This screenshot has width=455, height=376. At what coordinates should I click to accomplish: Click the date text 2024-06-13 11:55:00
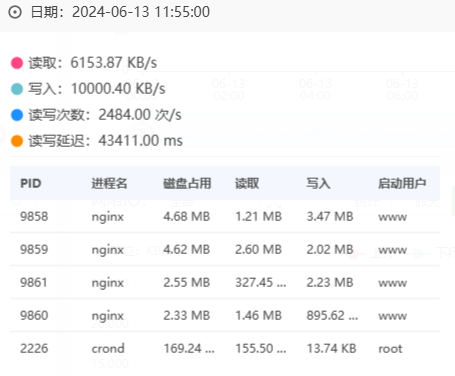tap(141, 12)
